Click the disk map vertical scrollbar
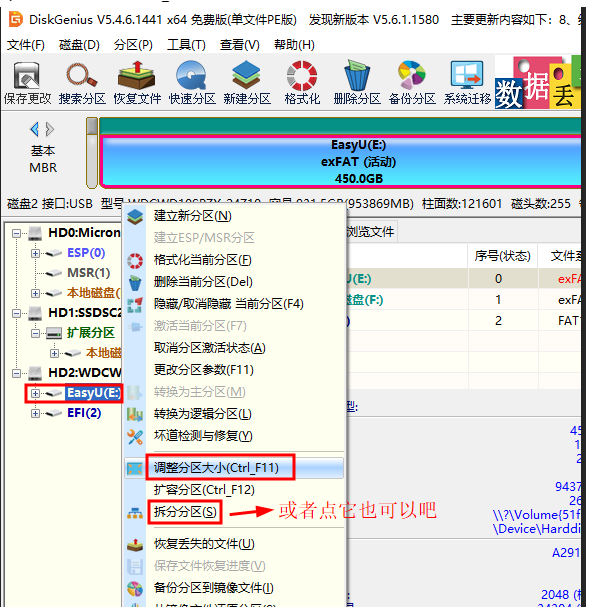This screenshot has height=610, width=590. (92, 153)
